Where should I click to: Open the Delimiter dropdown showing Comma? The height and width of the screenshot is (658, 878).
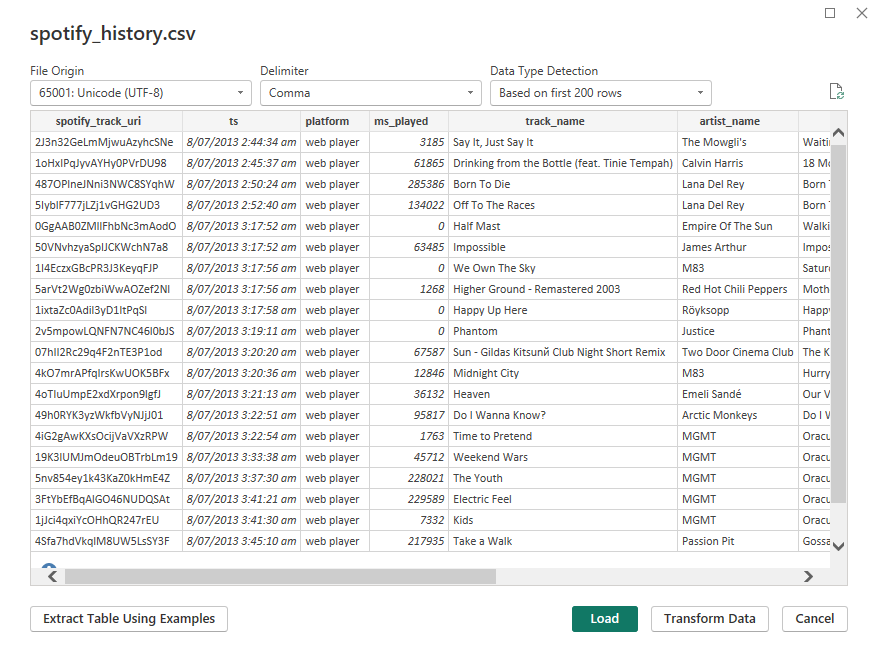[x=371, y=93]
